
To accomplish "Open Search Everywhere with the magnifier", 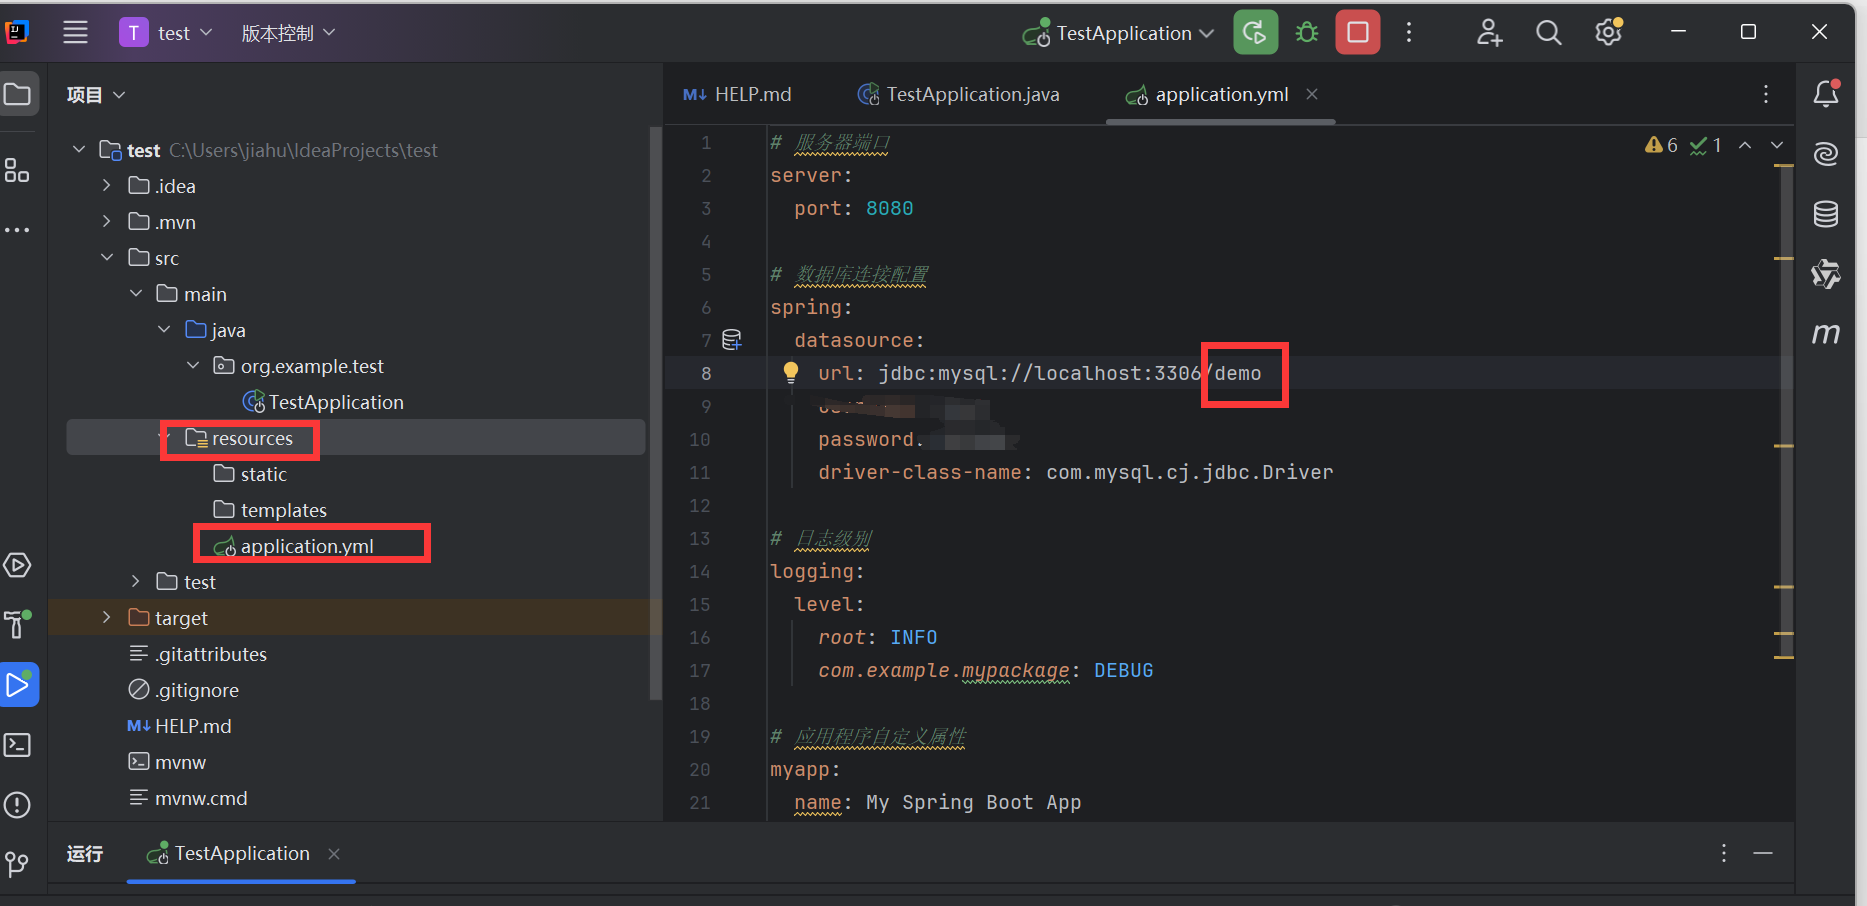I will point(1548,32).
